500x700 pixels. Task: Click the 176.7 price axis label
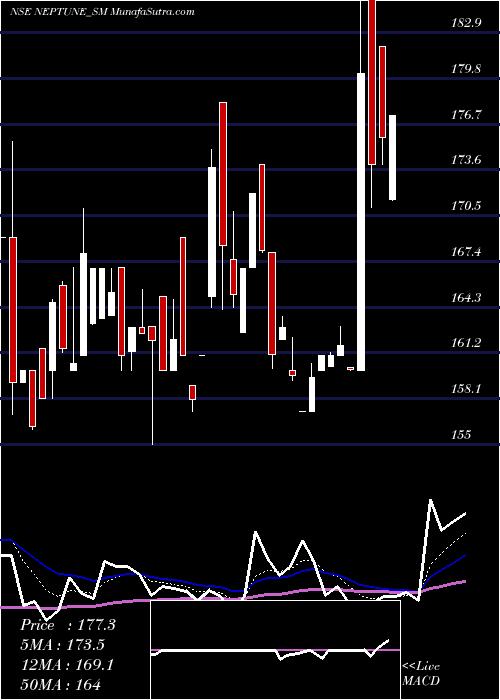pos(466,115)
